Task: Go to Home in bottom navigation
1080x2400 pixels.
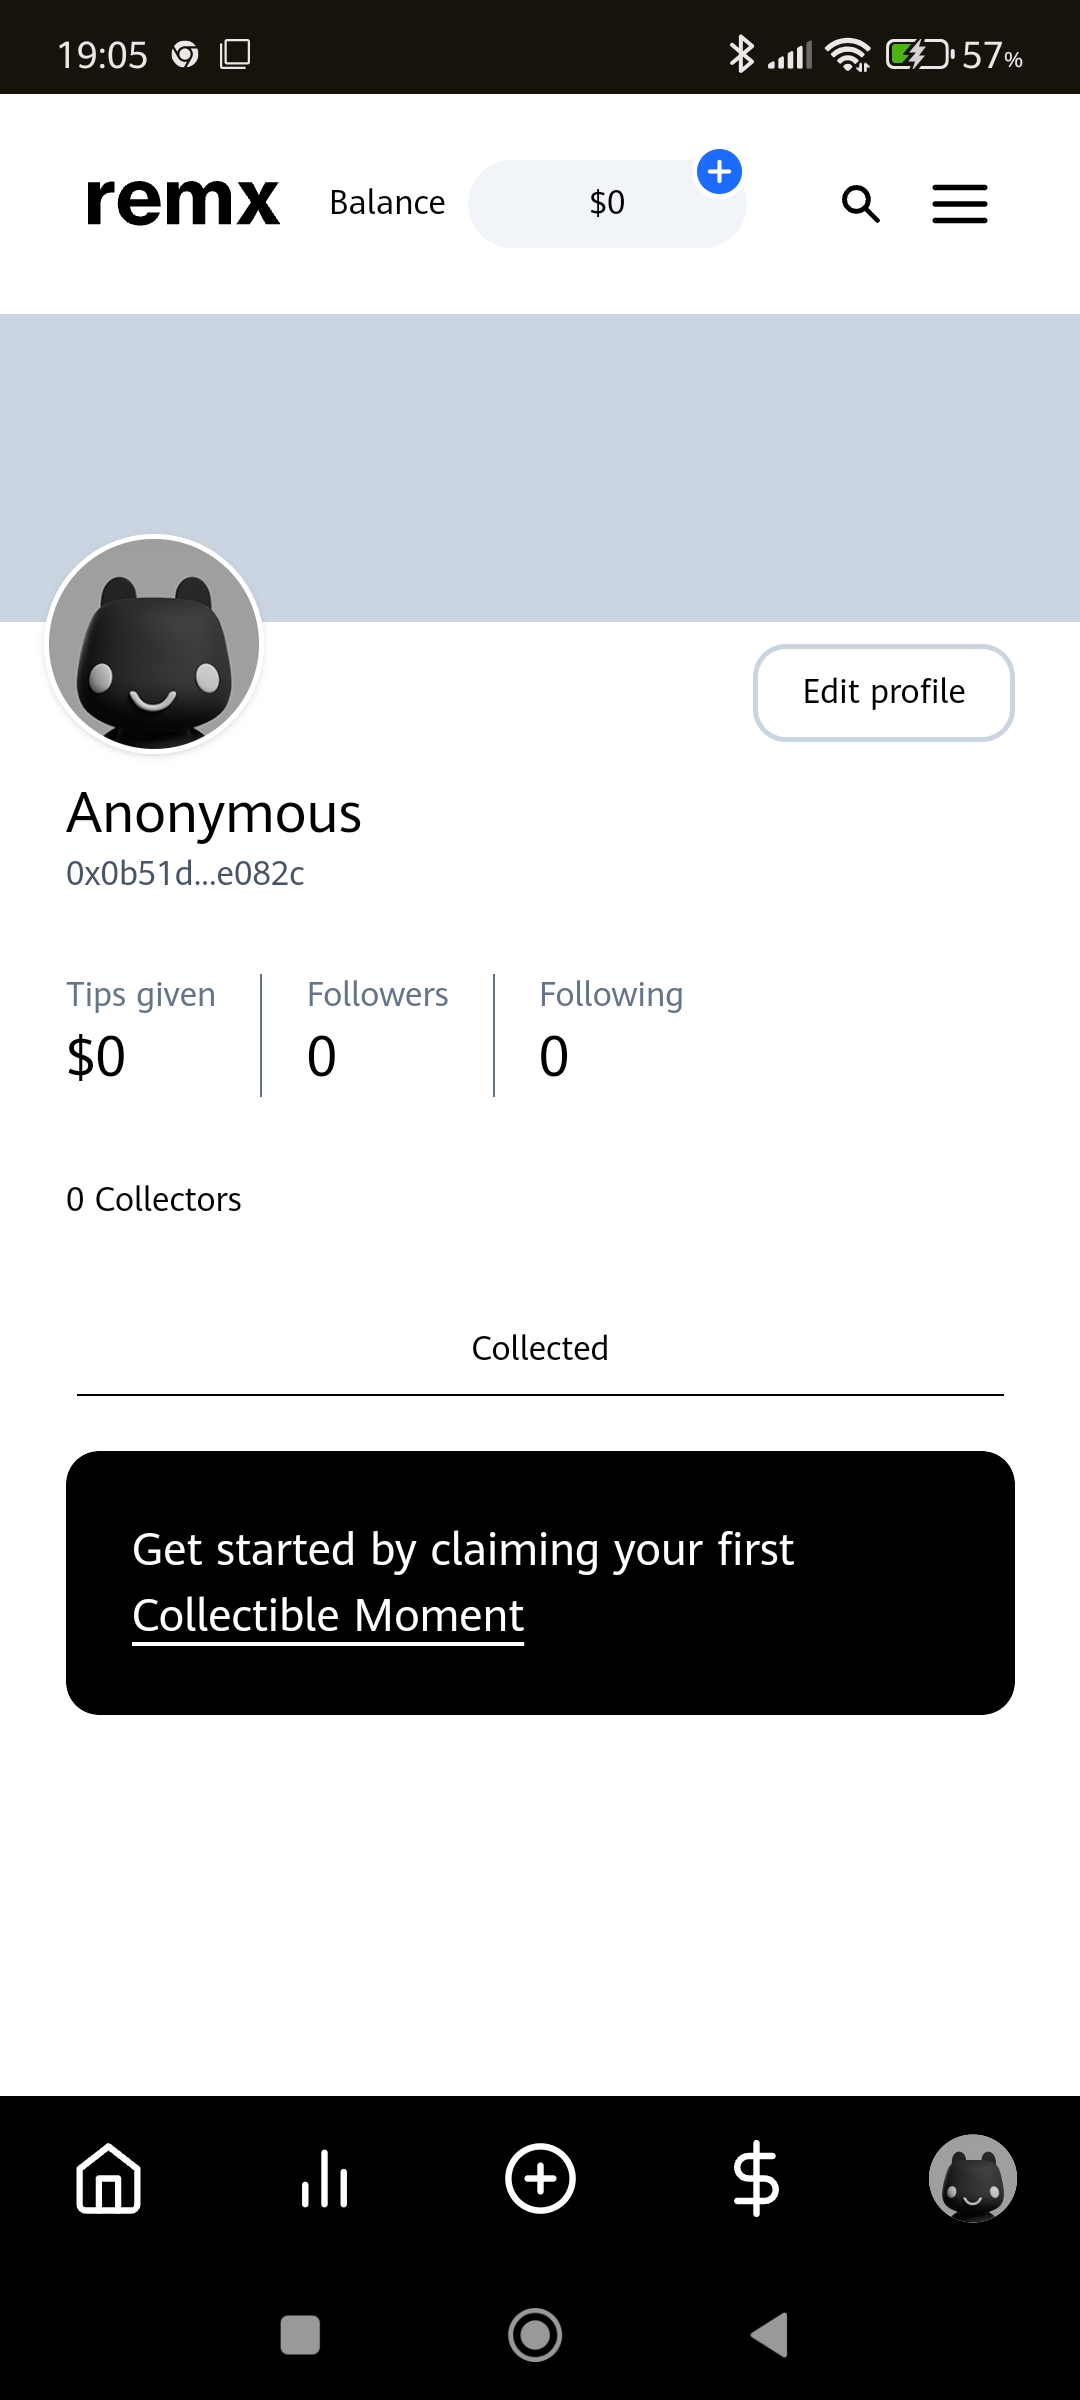Action: [108, 2179]
